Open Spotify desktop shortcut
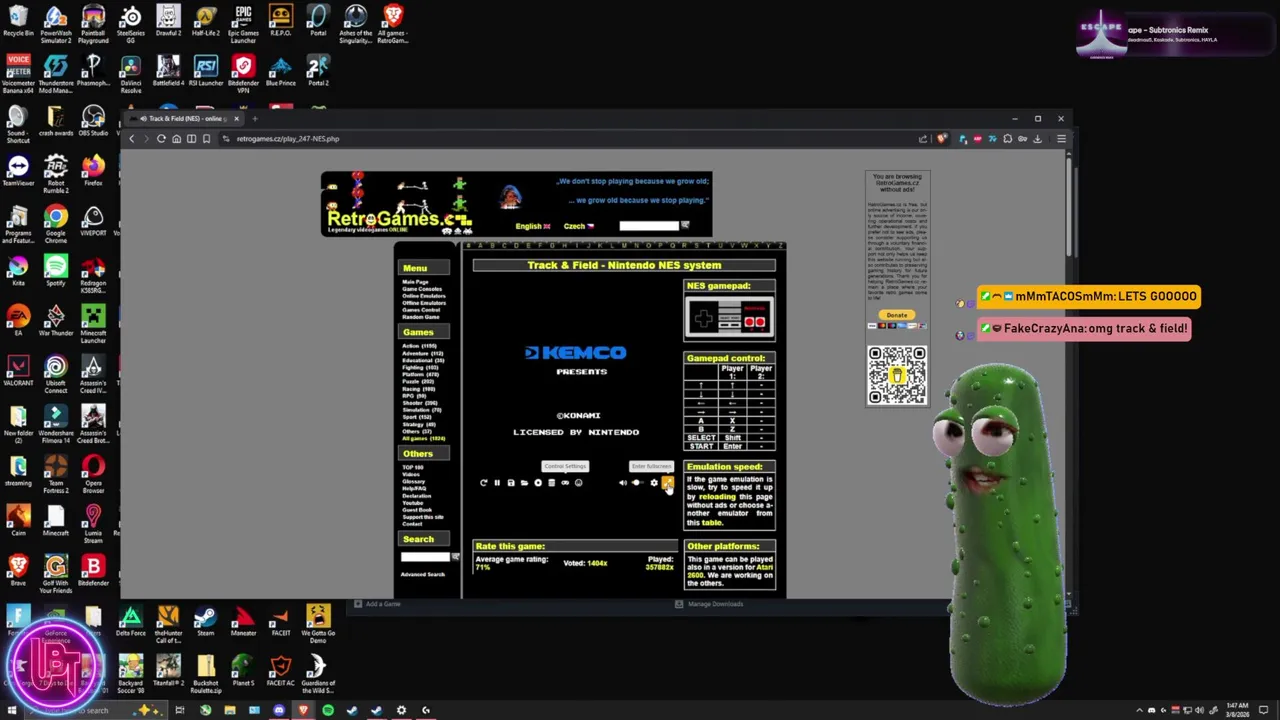Image resolution: width=1280 pixels, height=720 pixels. (x=55, y=271)
